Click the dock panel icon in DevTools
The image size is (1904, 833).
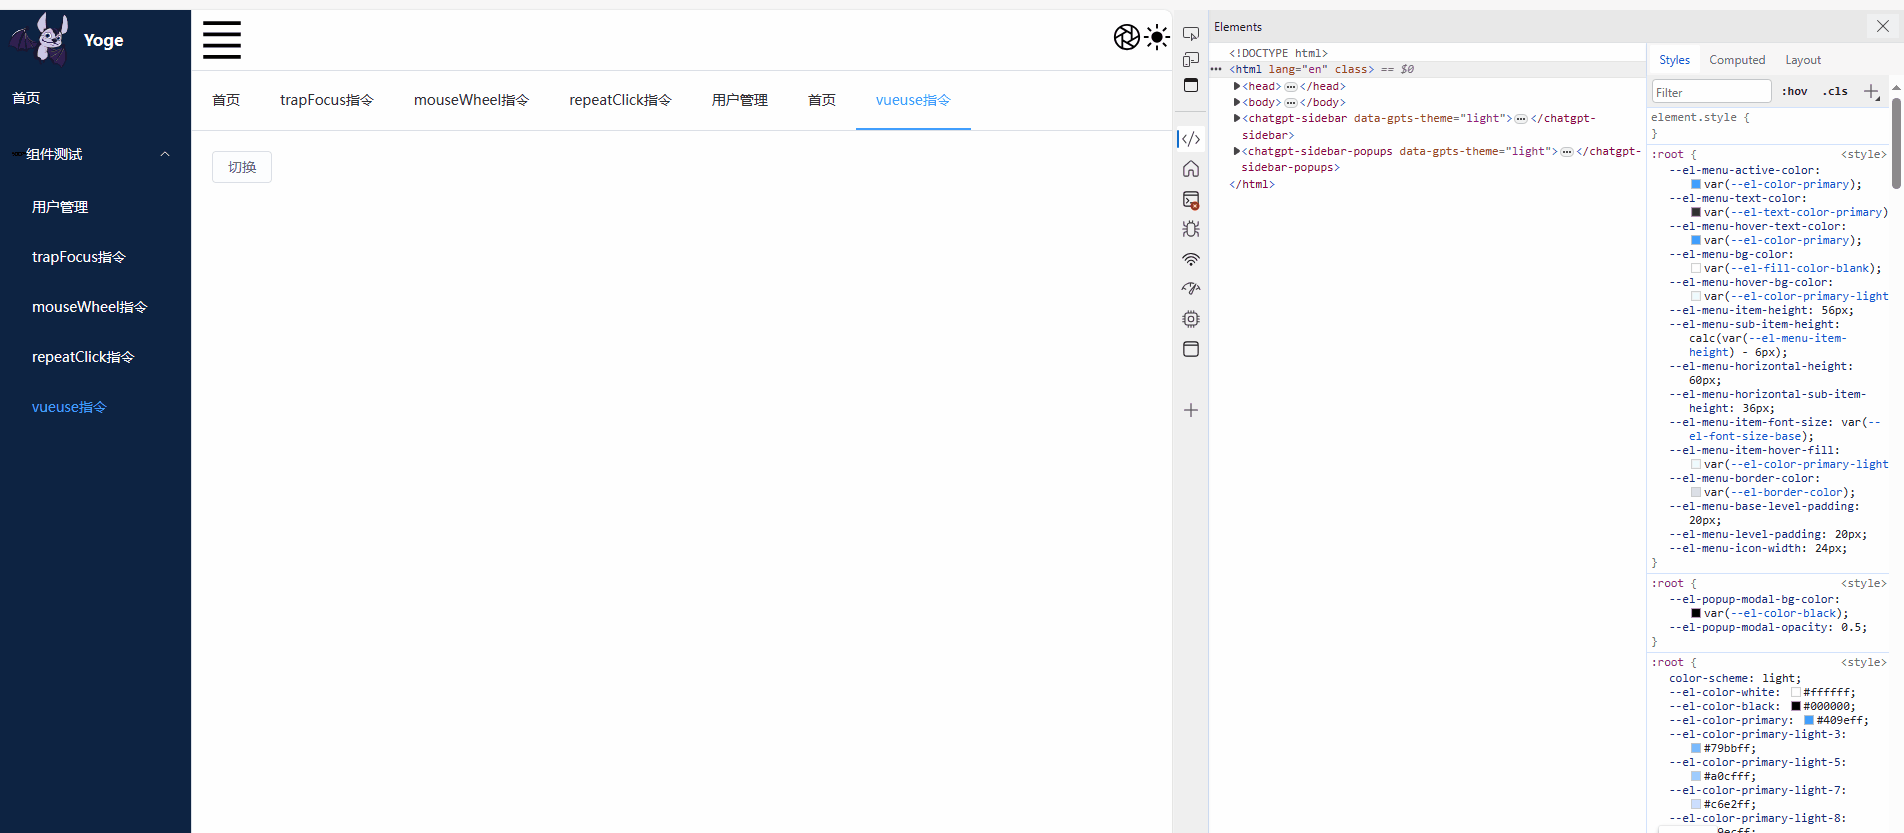click(1191, 85)
